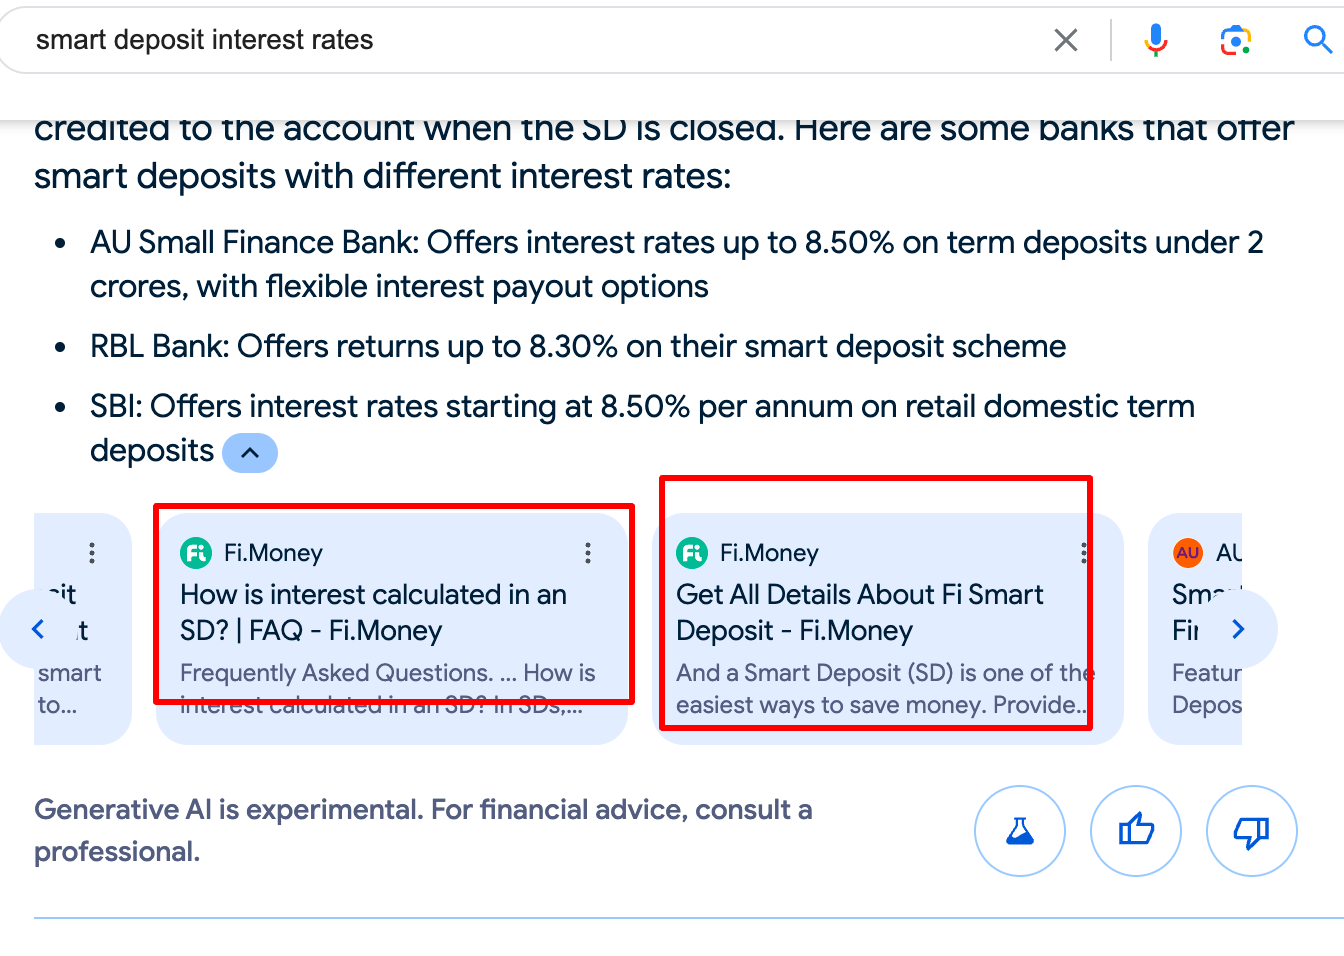Click the AU bank logo on rightmost card
Viewport: 1344px width, 956px height.
(1188, 552)
